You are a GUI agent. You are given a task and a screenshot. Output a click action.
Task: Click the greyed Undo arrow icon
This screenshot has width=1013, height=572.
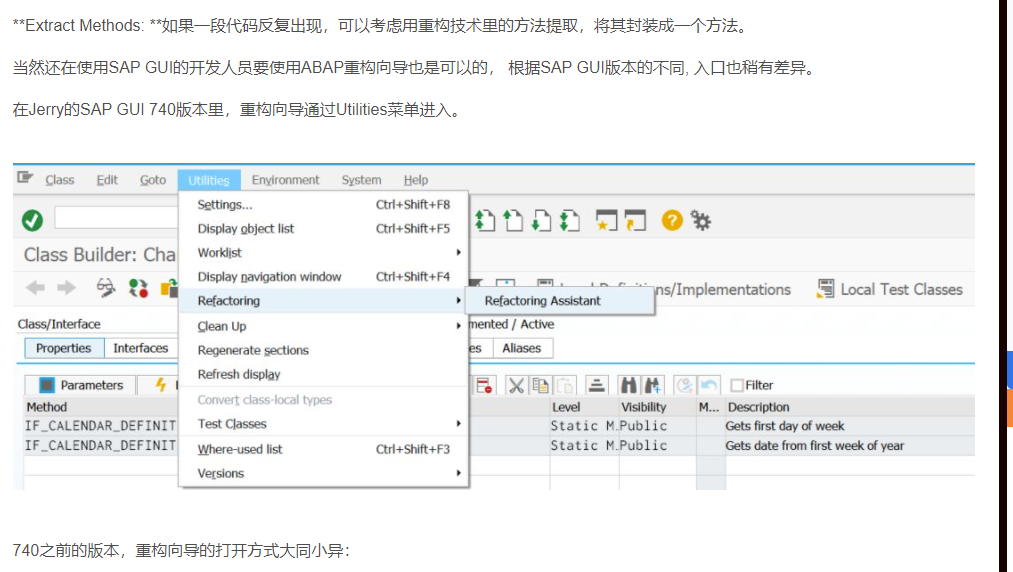pos(709,385)
